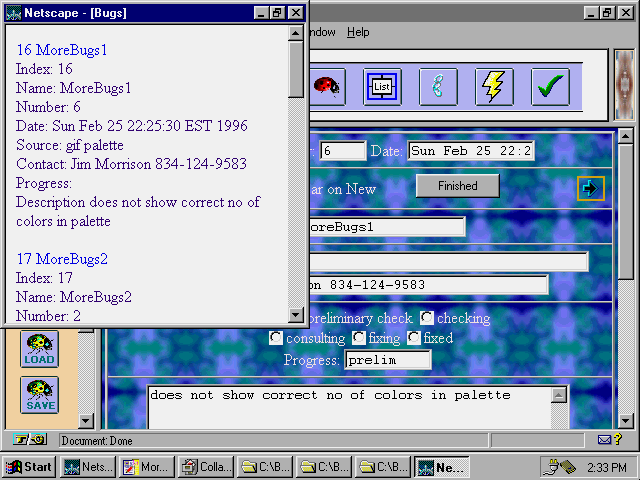
Task: Click the empty source input field
Action: coord(448,261)
